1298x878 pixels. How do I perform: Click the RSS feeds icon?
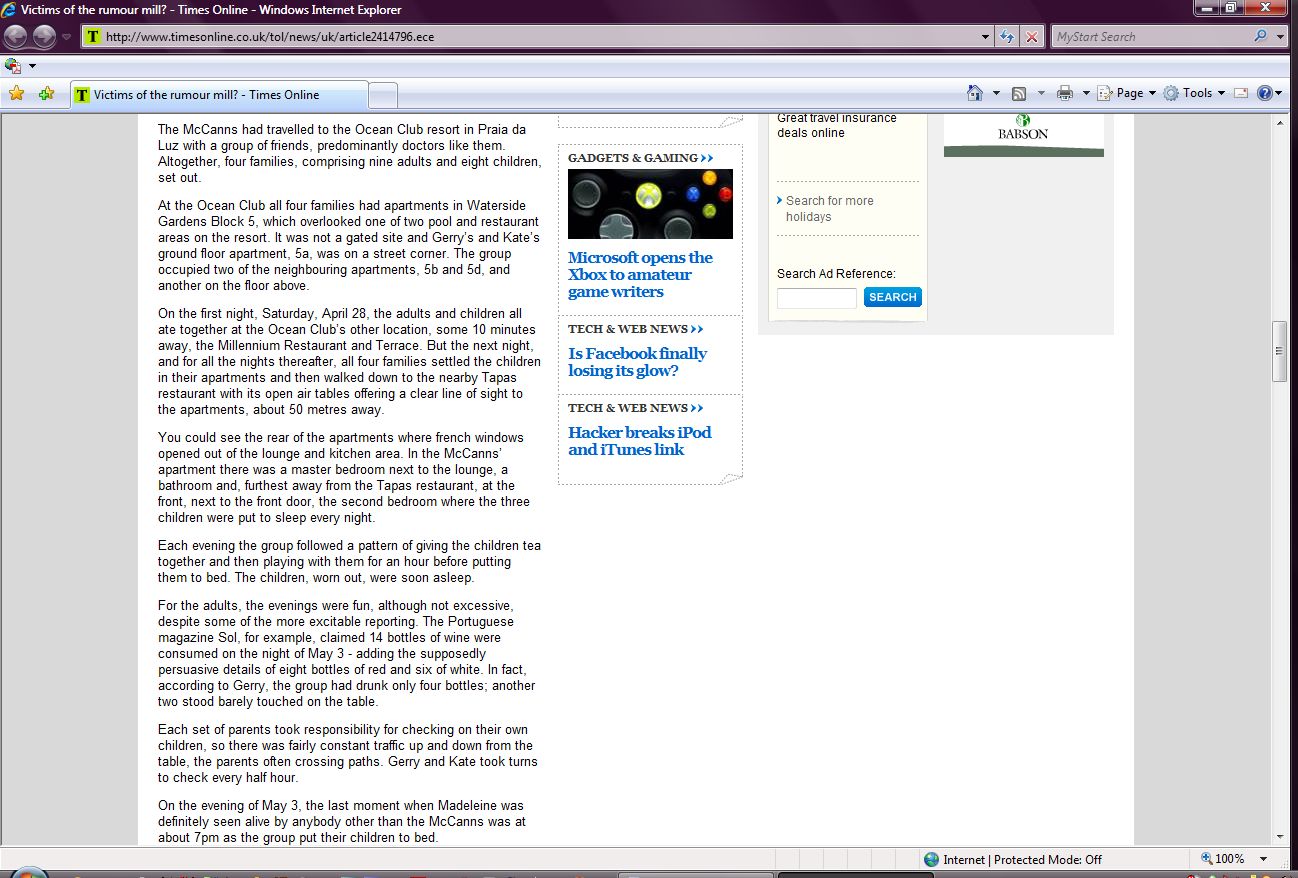coord(1019,93)
